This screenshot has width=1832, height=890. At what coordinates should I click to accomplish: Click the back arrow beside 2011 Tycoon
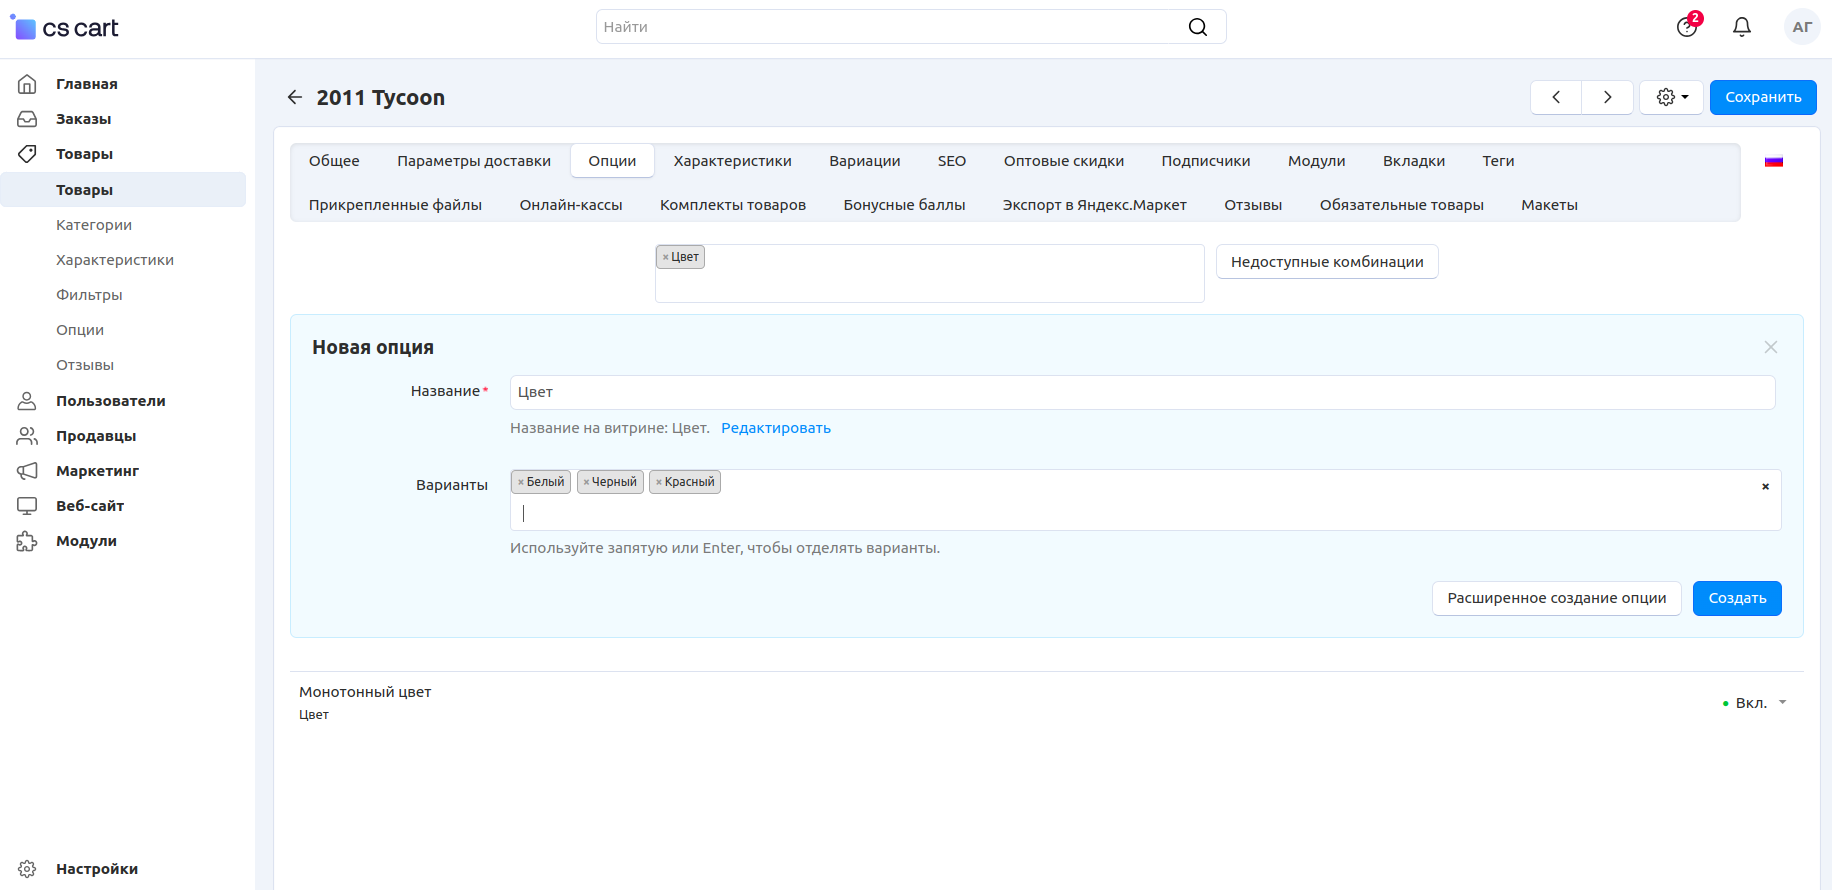294,97
